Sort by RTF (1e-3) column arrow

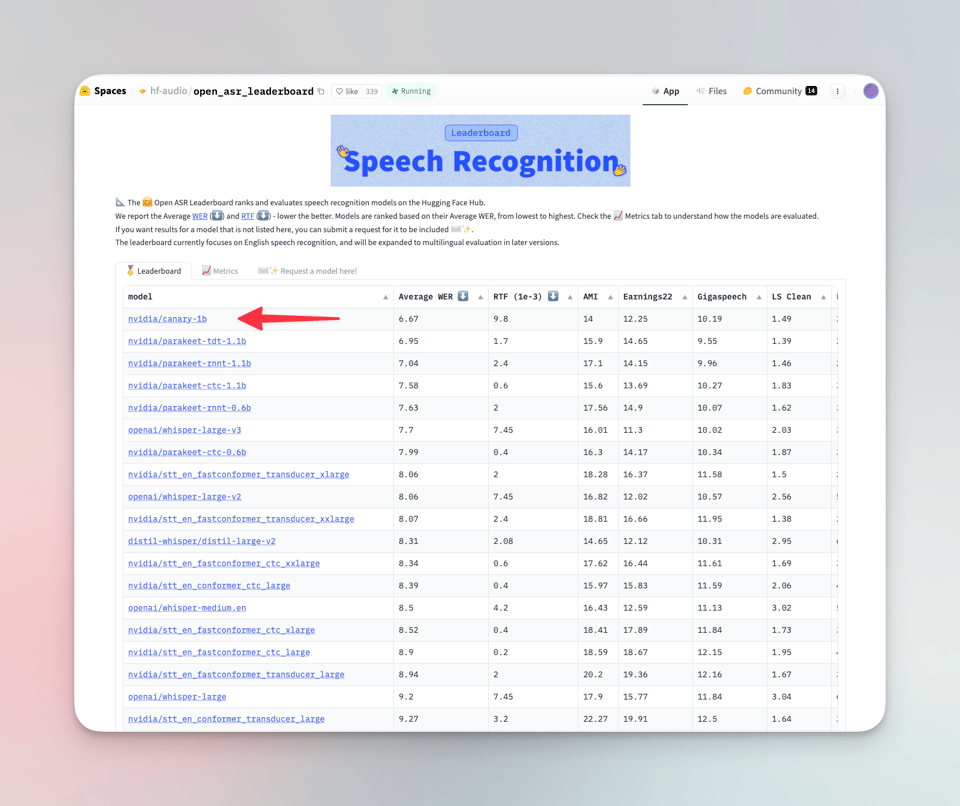[x=569, y=297]
